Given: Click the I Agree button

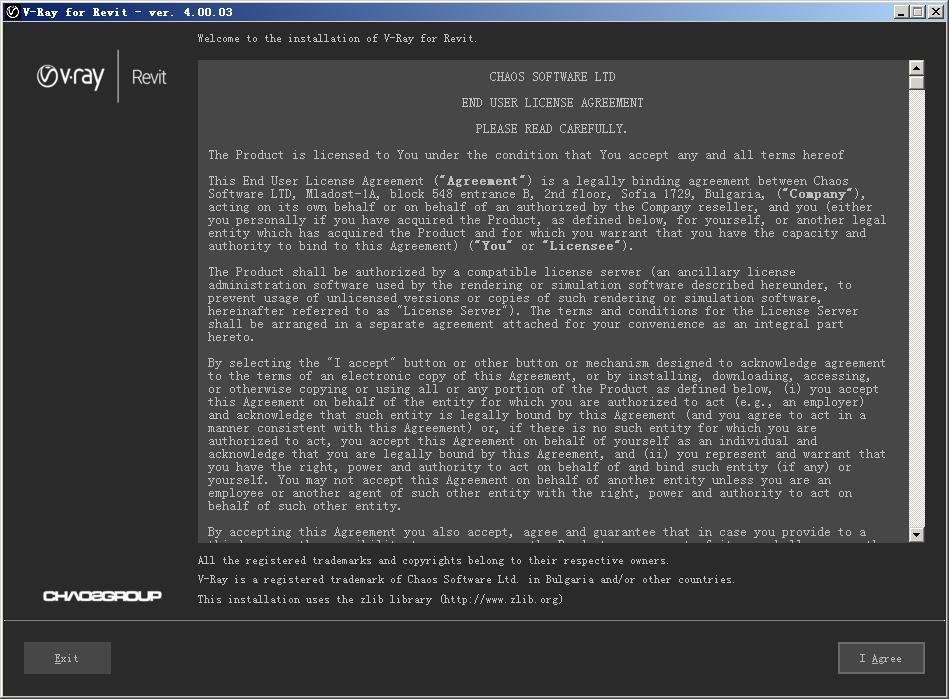Looking at the screenshot, I should coord(881,658).
